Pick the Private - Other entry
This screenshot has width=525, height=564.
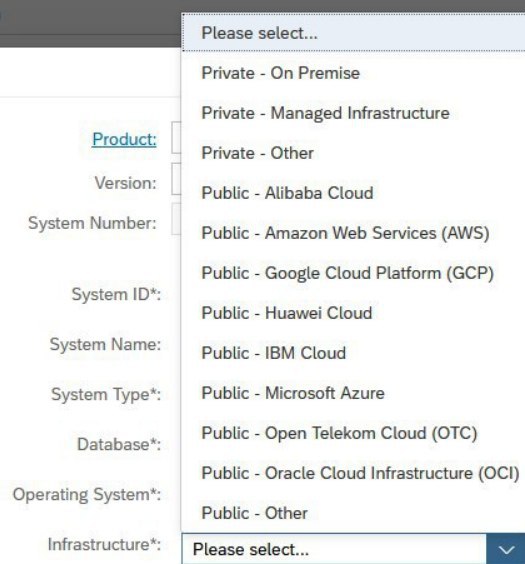tap(353, 153)
